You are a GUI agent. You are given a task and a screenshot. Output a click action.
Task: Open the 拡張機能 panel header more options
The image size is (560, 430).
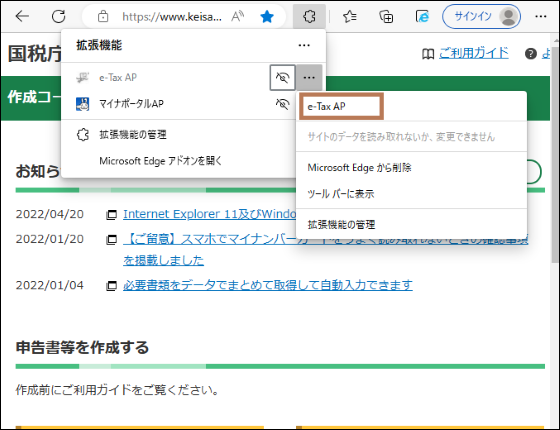pos(304,45)
